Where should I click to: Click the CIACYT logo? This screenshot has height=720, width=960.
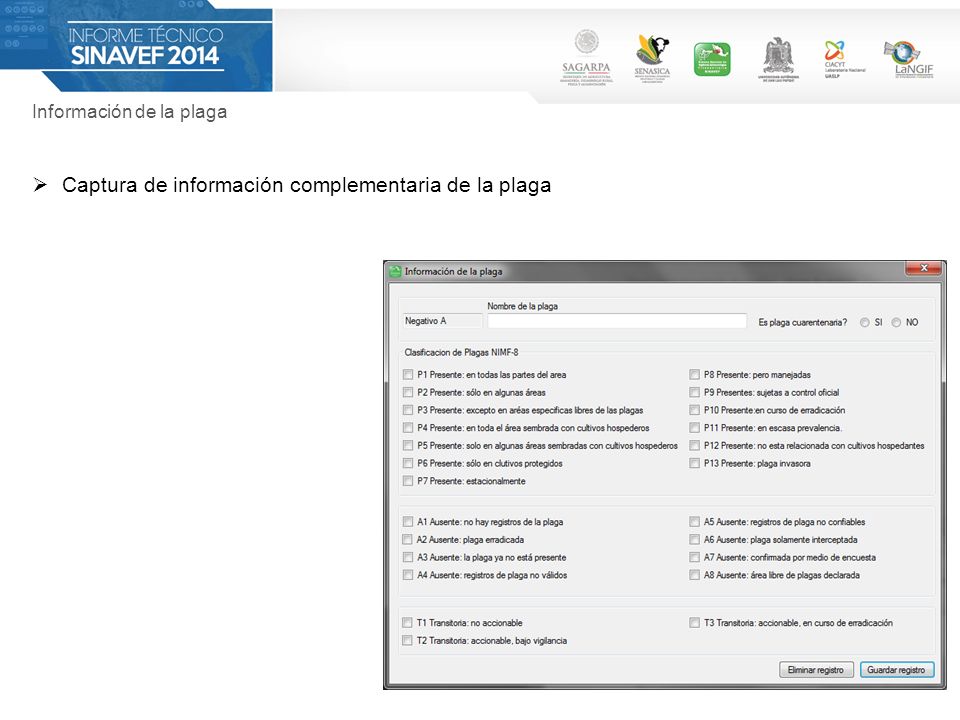pos(844,59)
